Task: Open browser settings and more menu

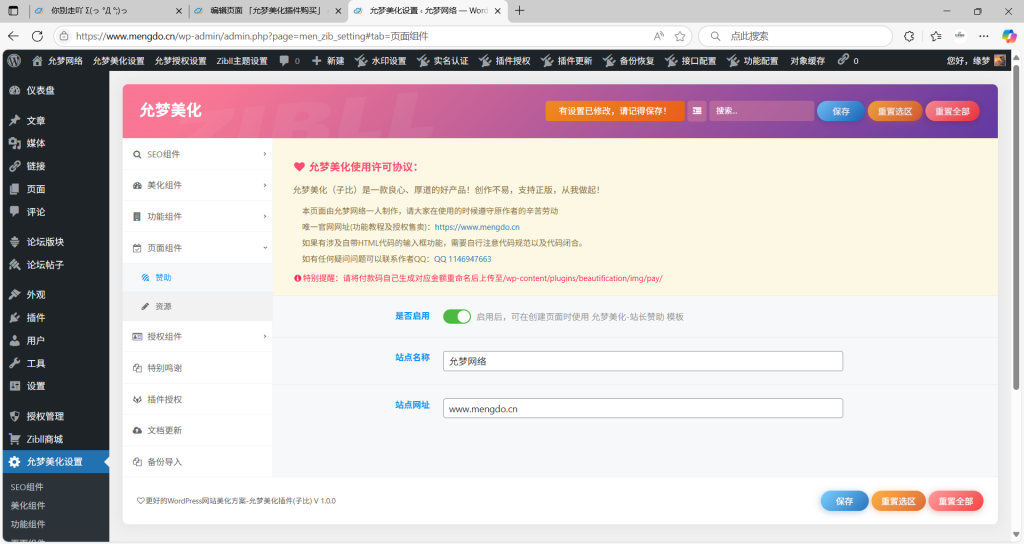Action: (x=984, y=36)
